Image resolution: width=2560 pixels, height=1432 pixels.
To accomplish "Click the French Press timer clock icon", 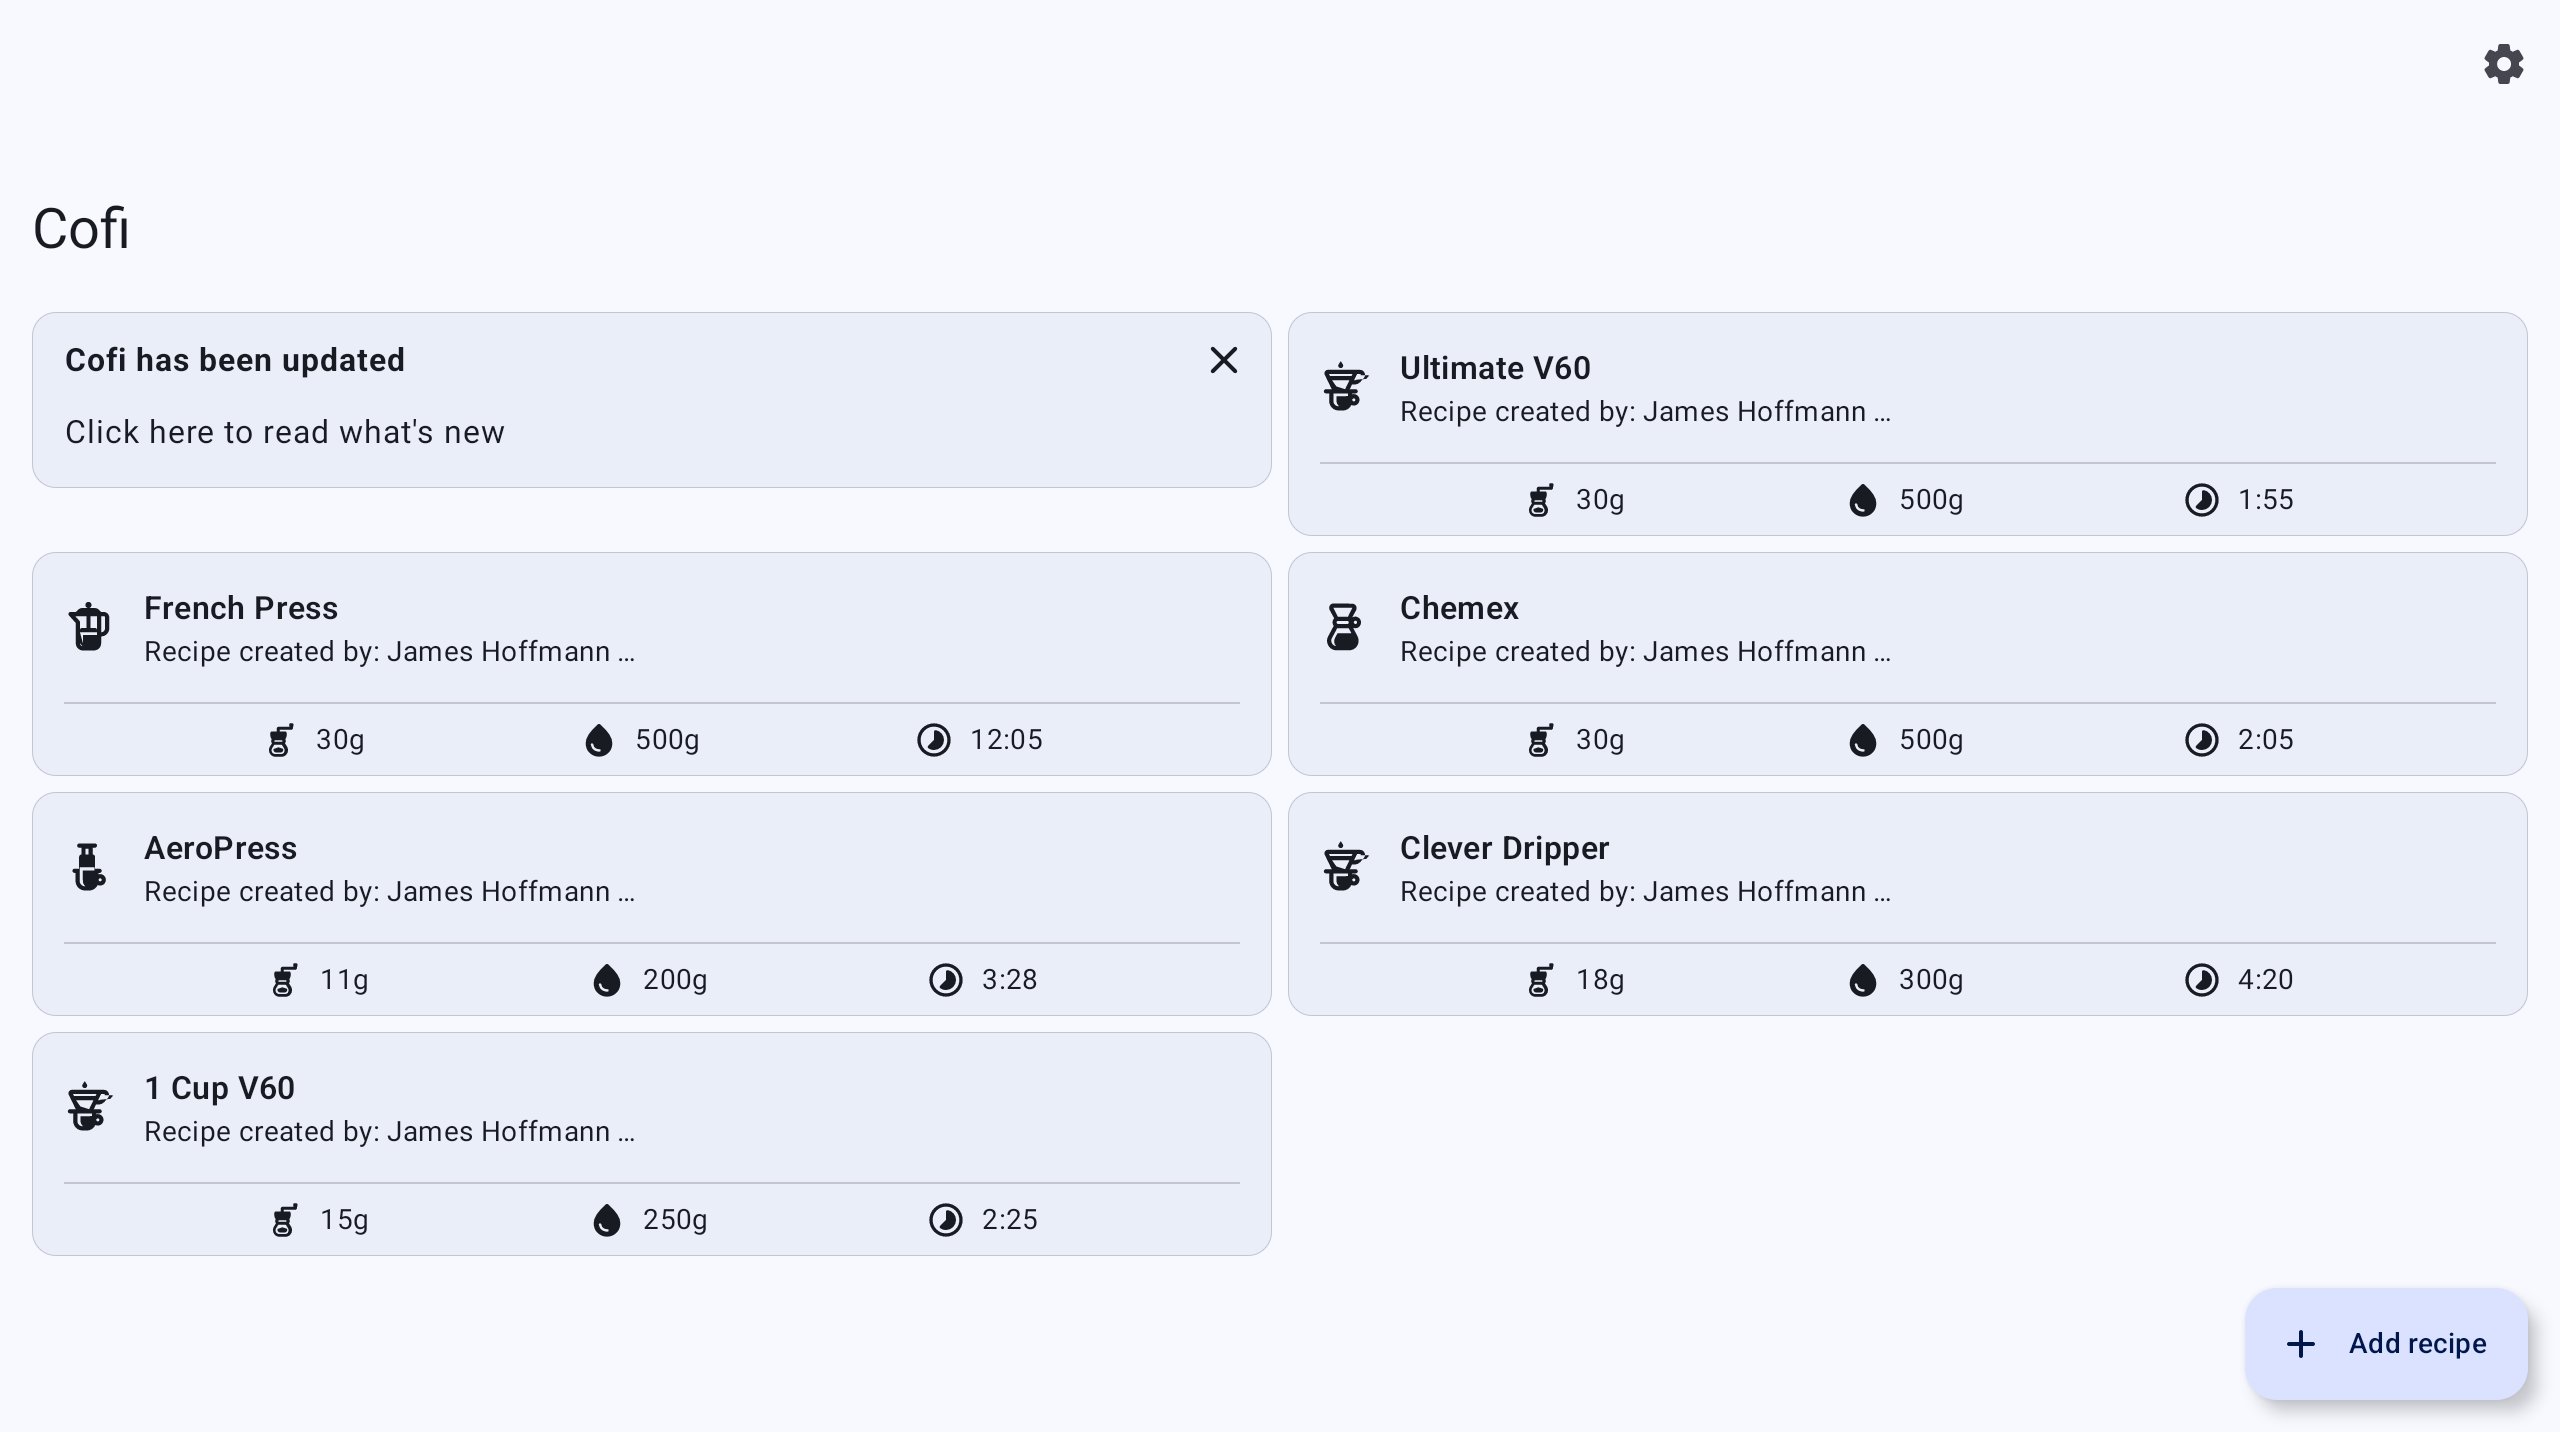I will click(933, 740).
